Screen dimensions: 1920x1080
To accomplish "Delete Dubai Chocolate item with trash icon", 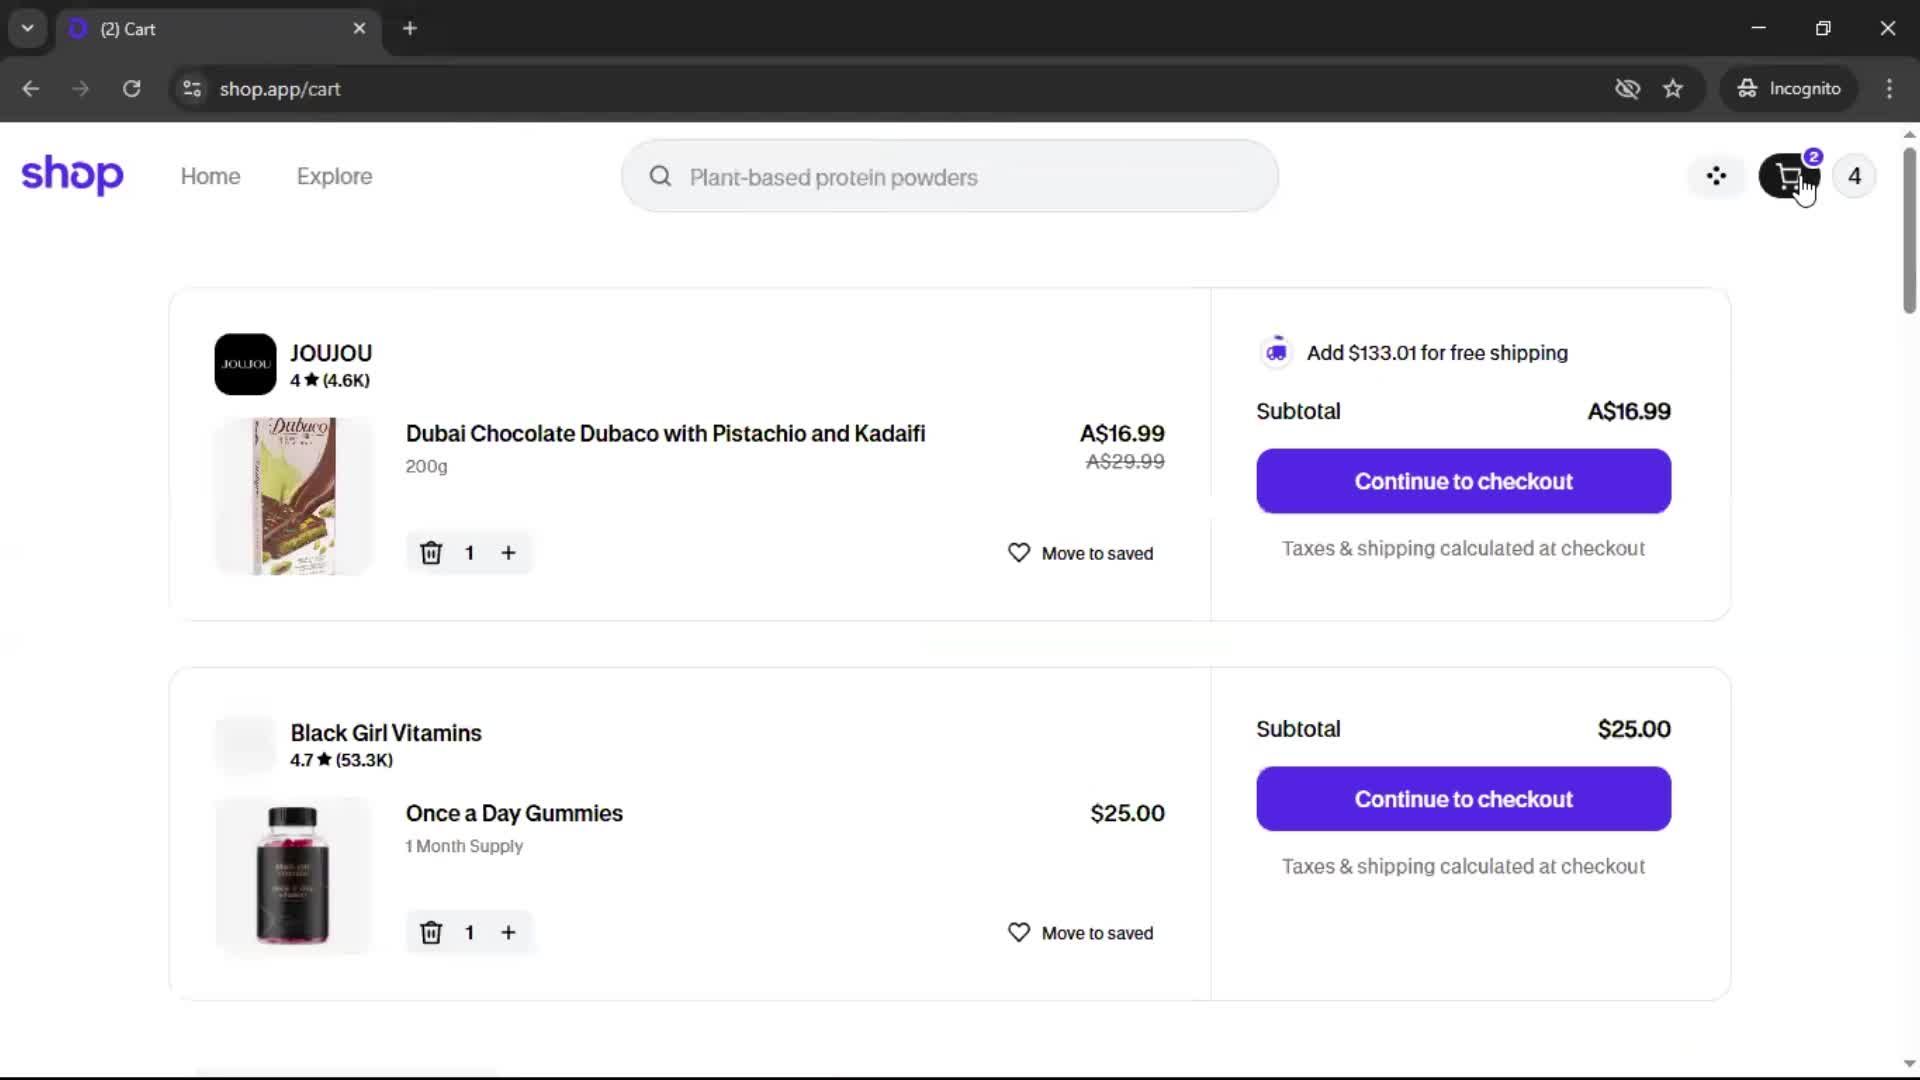I will click(x=431, y=553).
